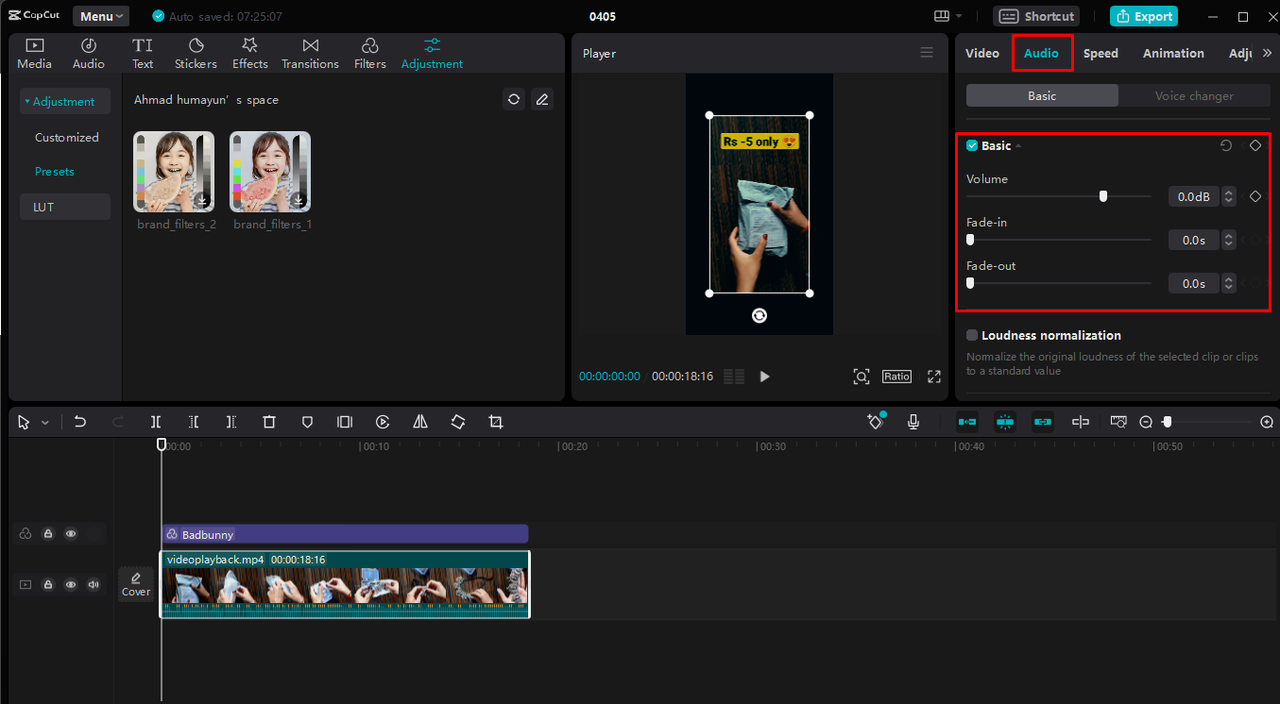Undo the last edit in timeline toolbar

tap(80, 422)
